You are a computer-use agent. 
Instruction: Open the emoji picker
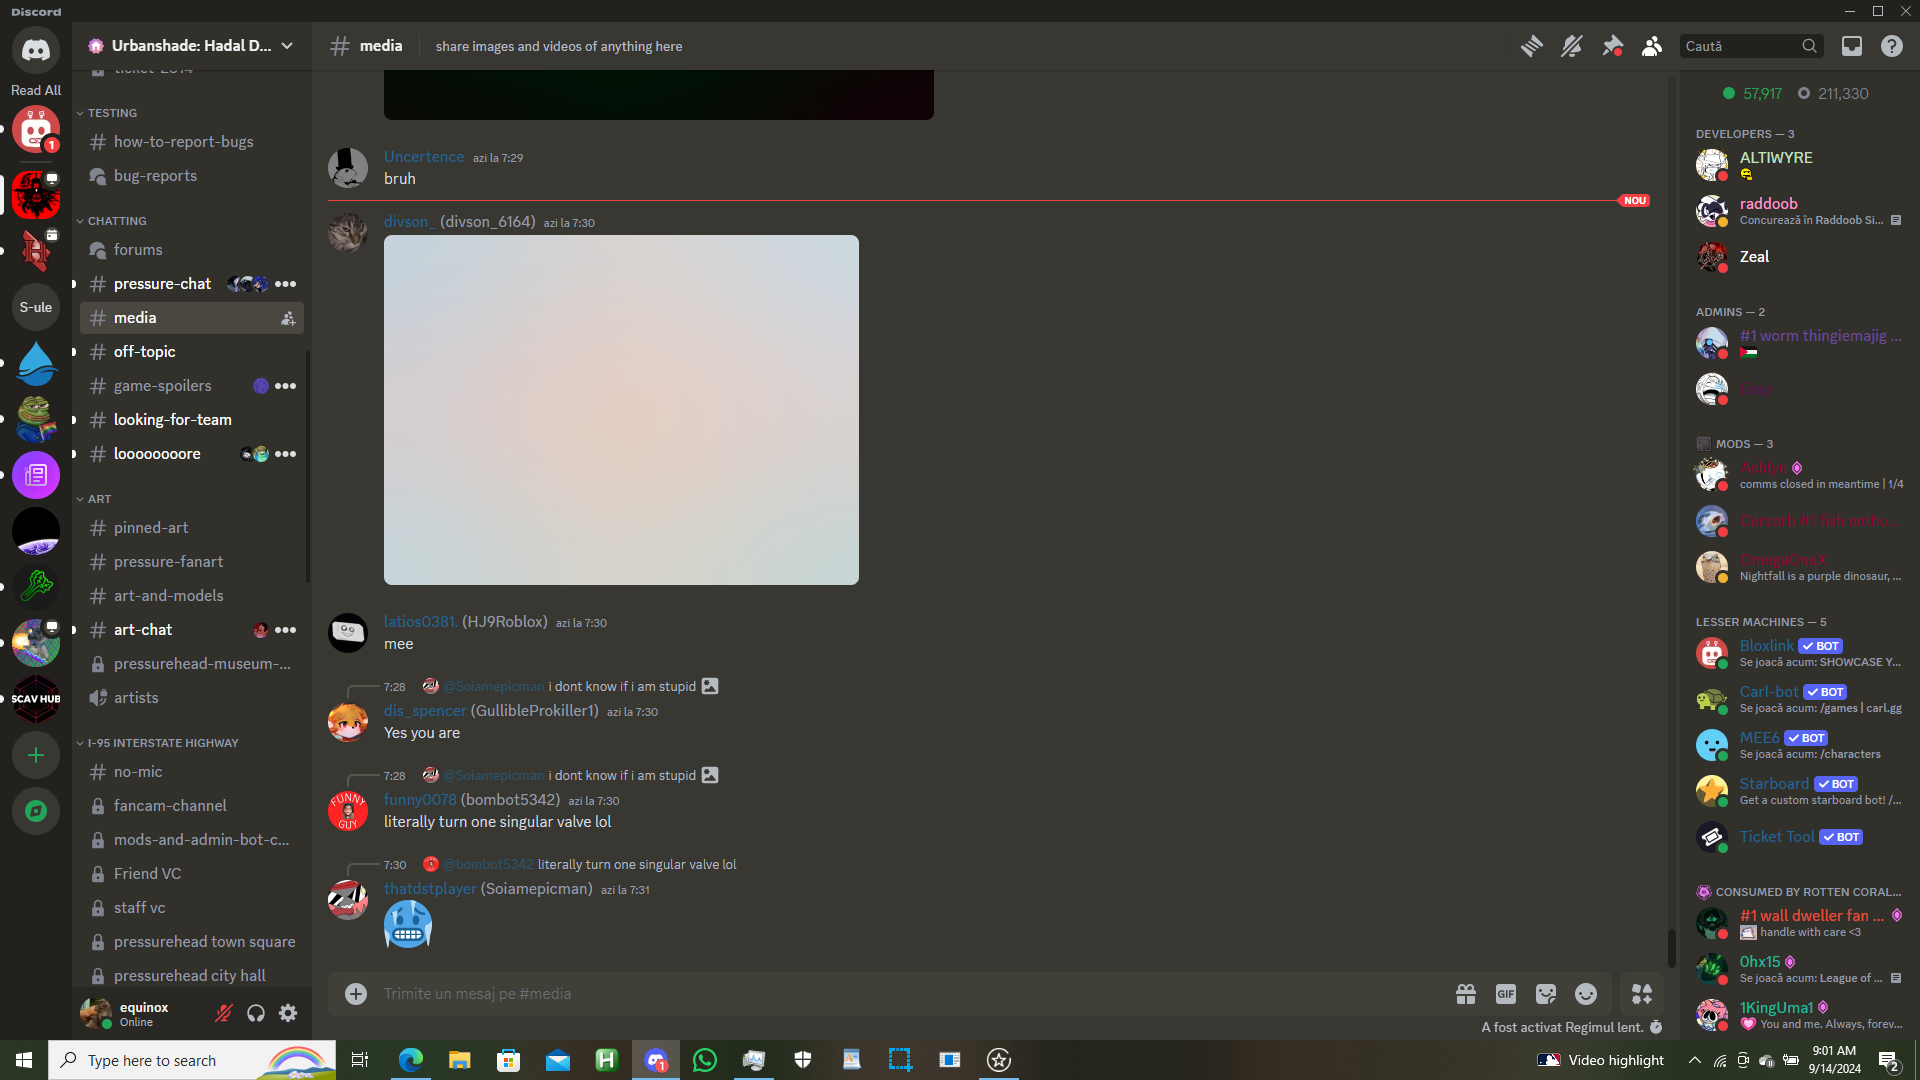point(1586,994)
